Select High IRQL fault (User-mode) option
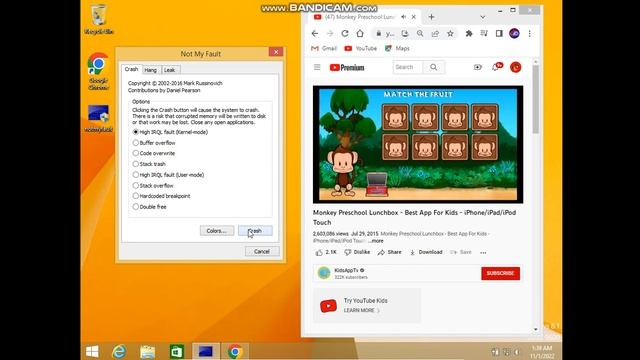Viewport: 640px width, 360px height. [x=168, y=175]
